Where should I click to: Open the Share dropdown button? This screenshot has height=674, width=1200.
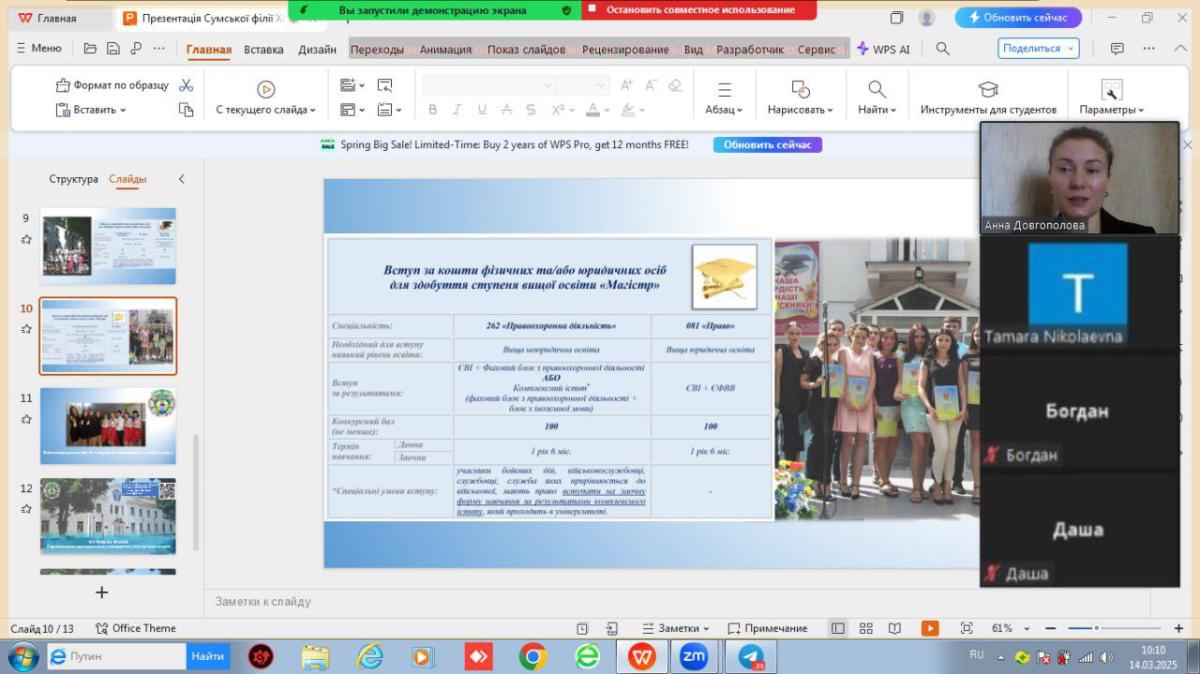1038,48
